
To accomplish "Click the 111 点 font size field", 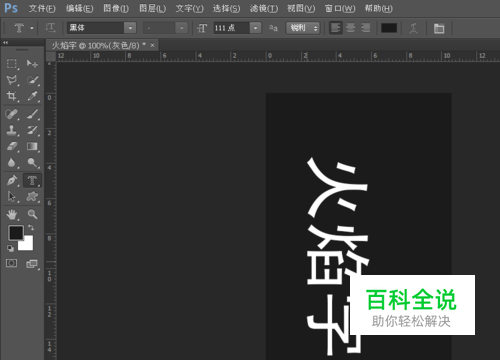I will tap(231, 28).
